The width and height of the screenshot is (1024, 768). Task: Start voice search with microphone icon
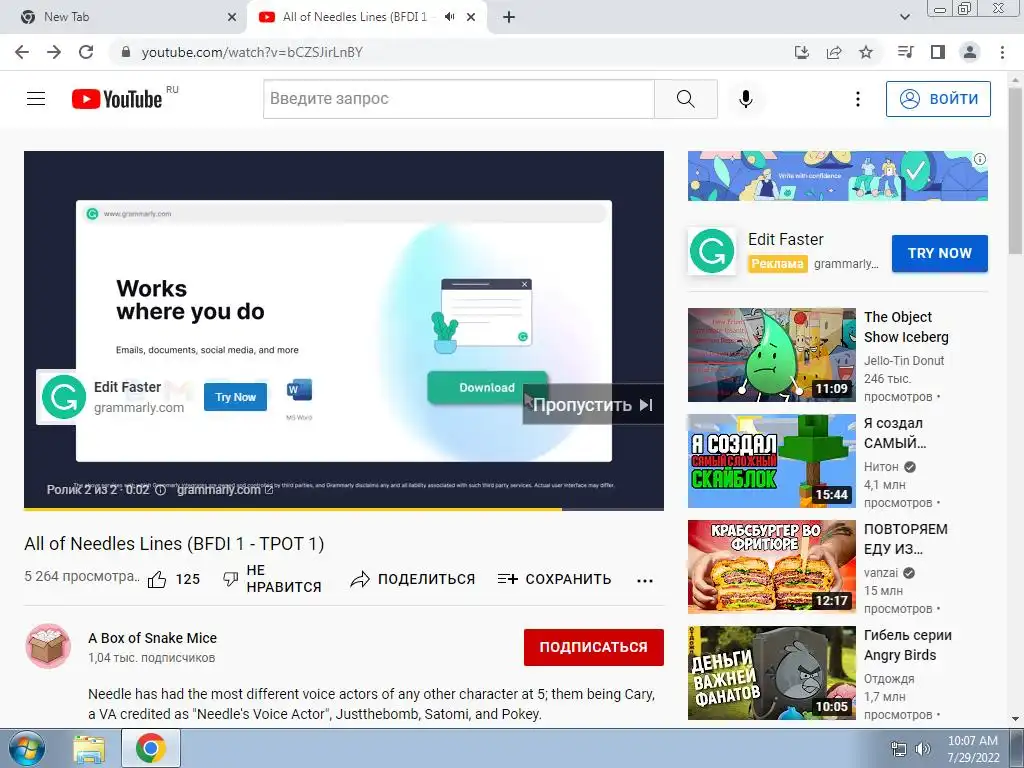tap(746, 99)
